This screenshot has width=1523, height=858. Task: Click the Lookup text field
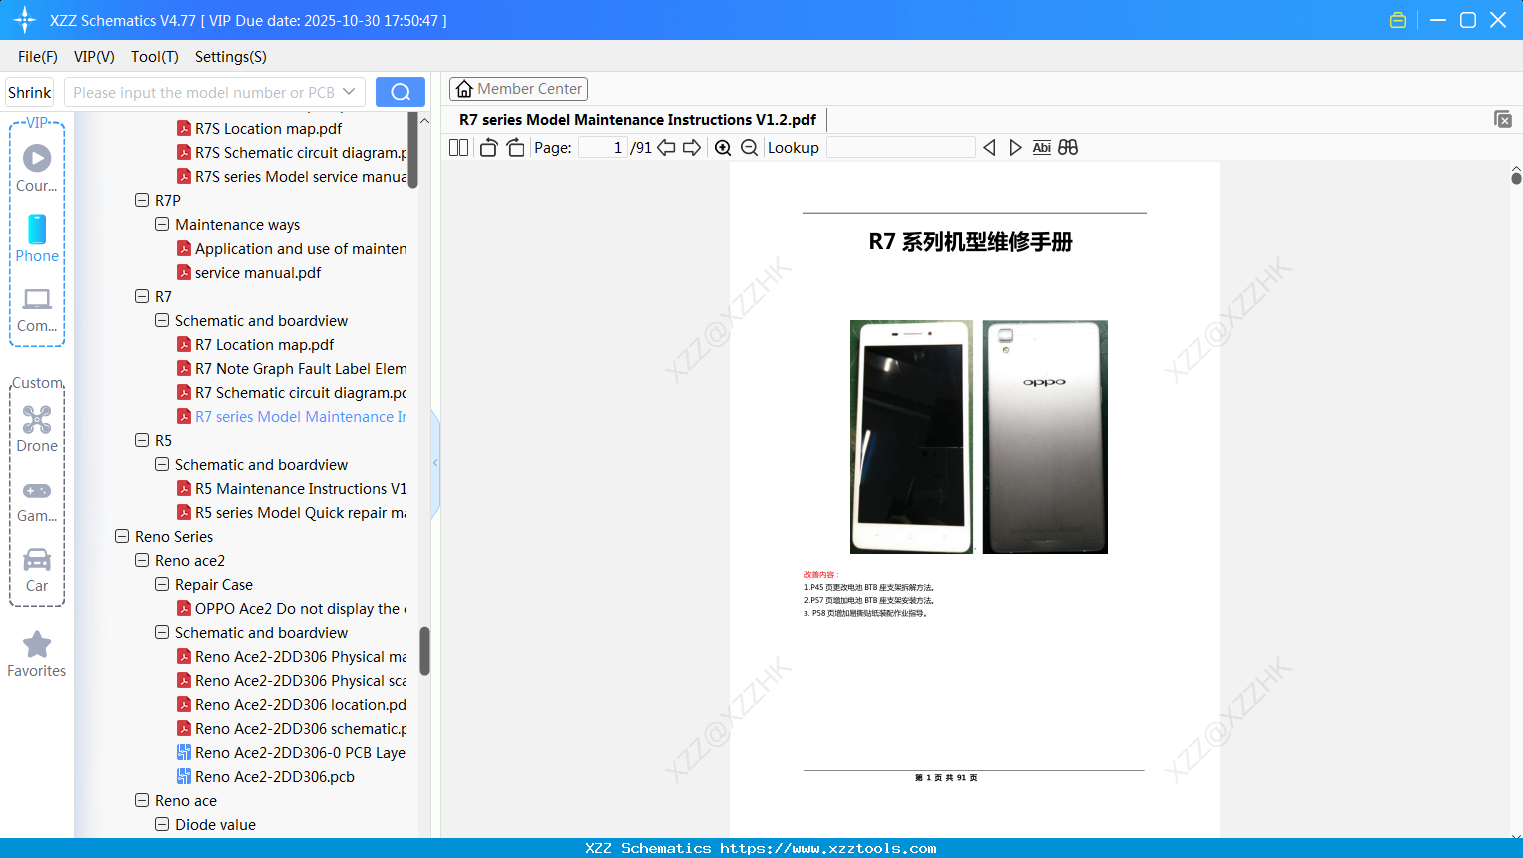(x=901, y=148)
